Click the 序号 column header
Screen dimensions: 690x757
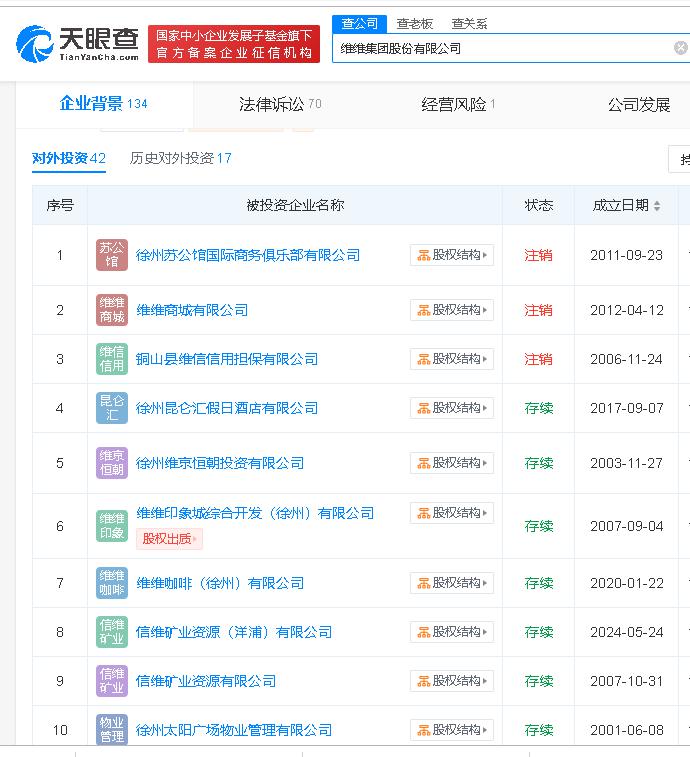point(60,206)
